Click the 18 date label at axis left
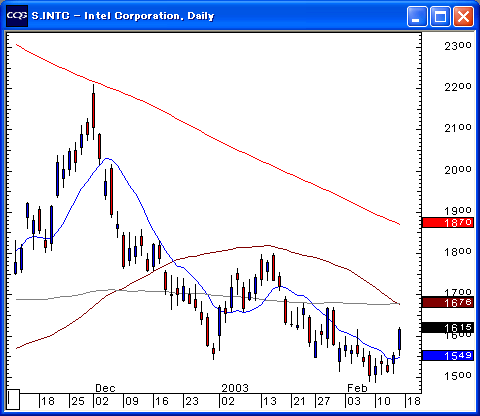Screen dimensions: 480x416 [48, 401]
